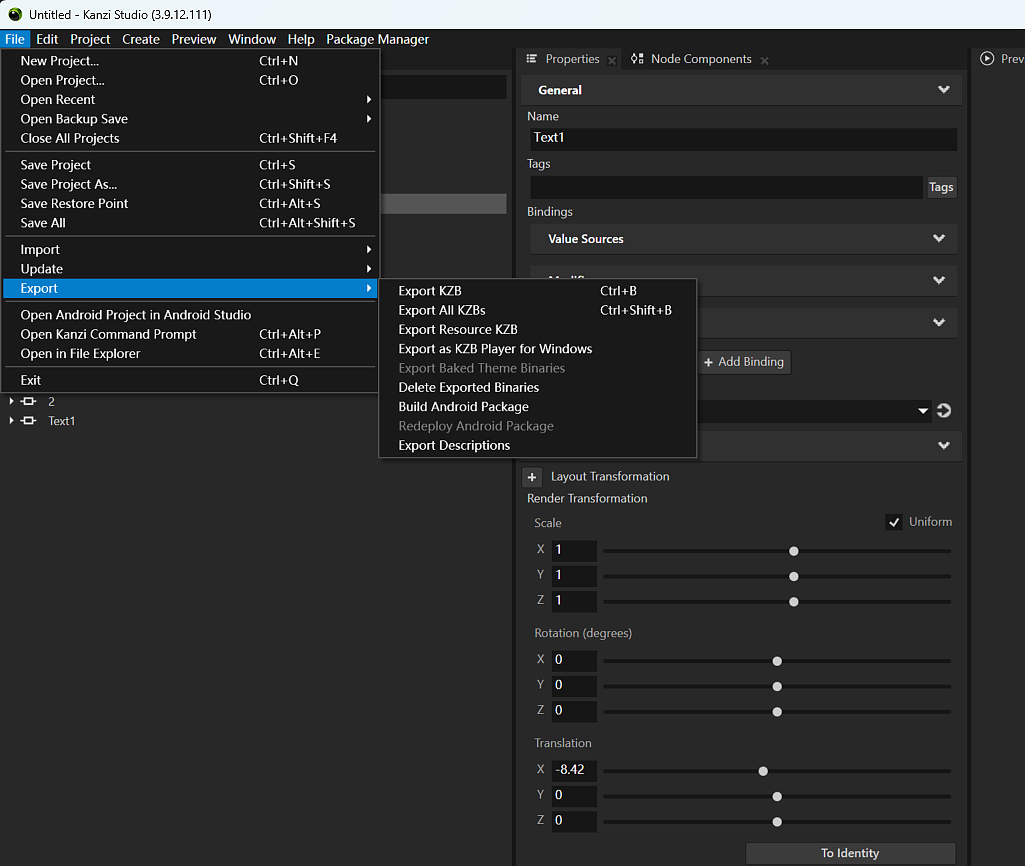The height and width of the screenshot is (866, 1025).
Task: Click the To Identity button
Action: 850,853
